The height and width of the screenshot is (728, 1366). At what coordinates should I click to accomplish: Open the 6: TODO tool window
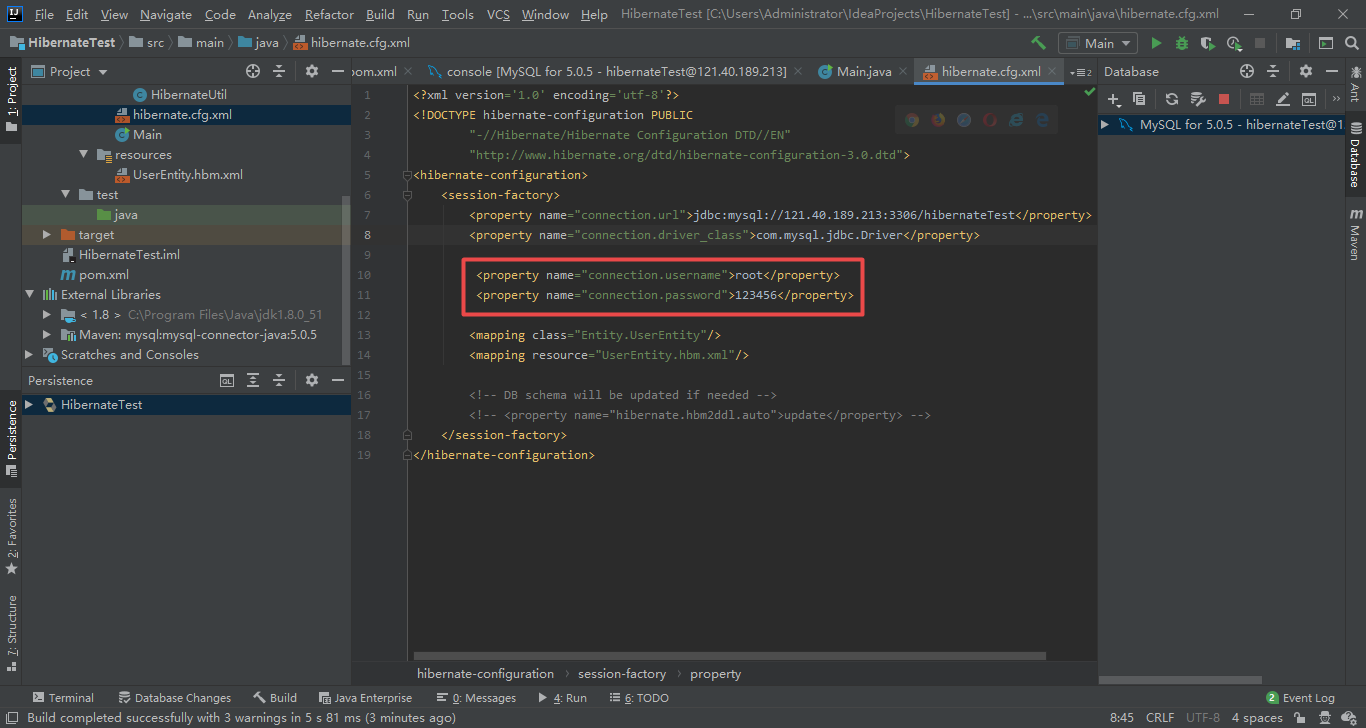pos(638,697)
